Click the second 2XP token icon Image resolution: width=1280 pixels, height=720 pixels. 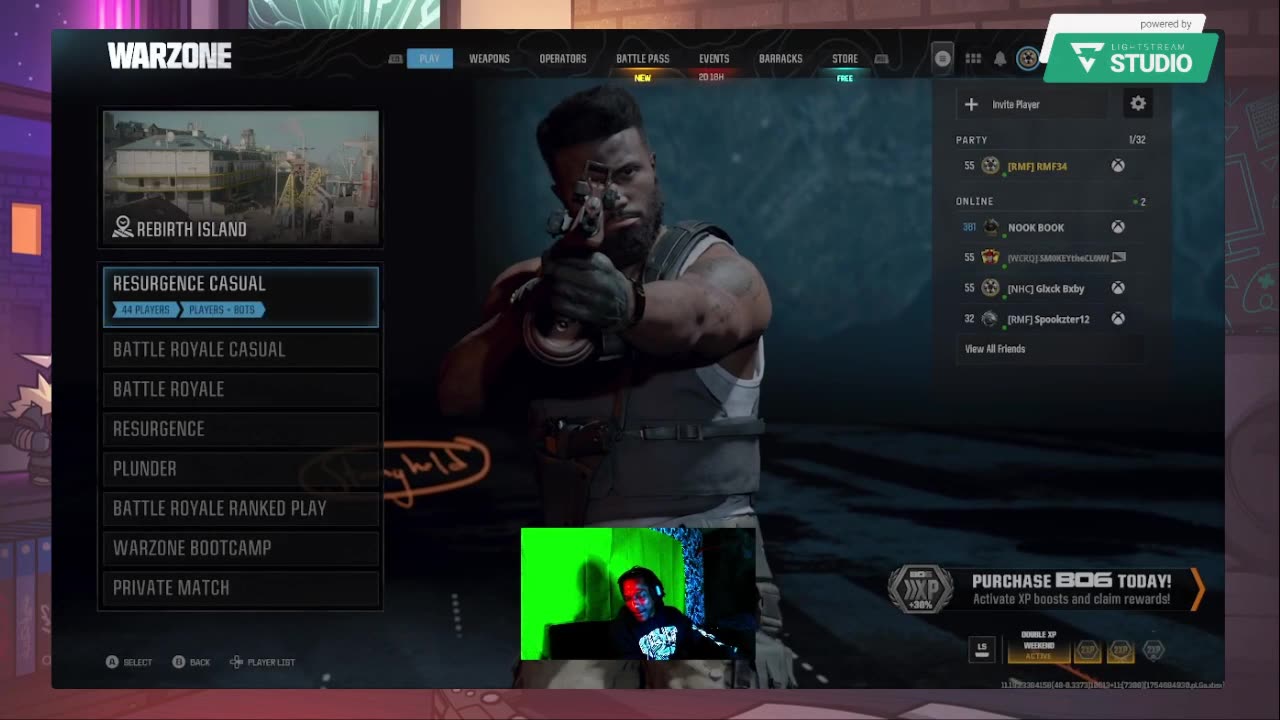point(1120,651)
